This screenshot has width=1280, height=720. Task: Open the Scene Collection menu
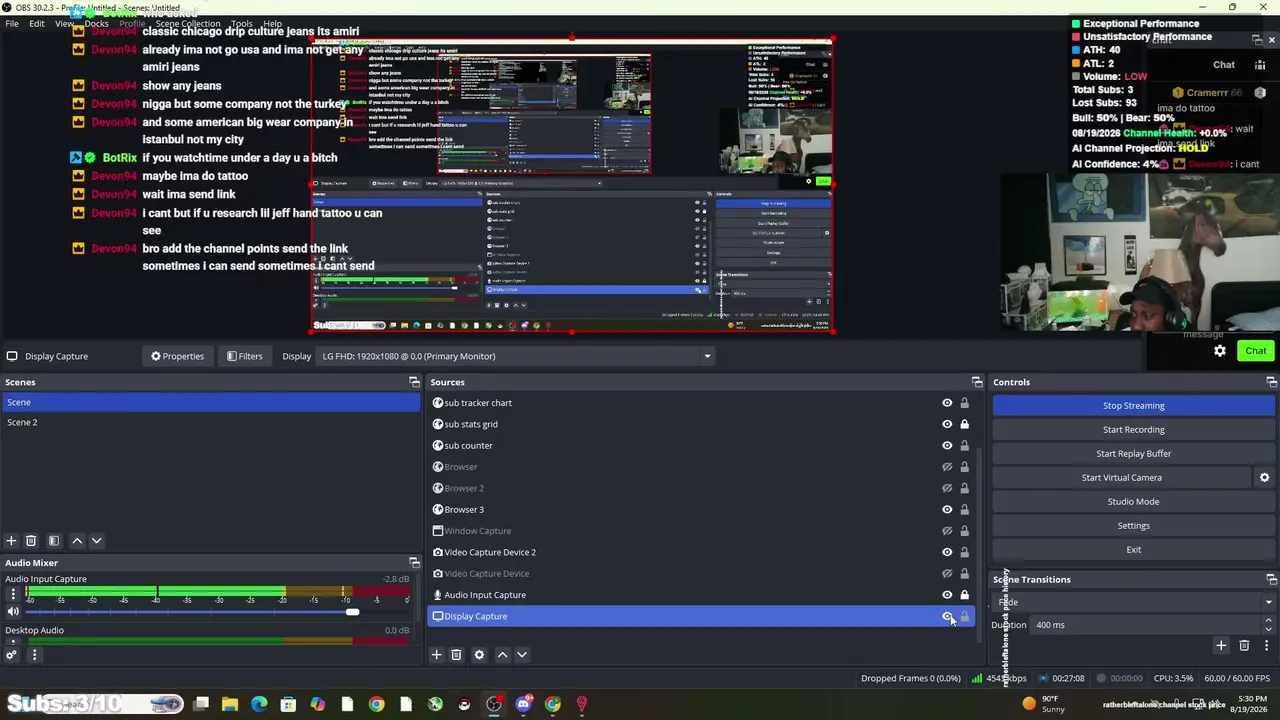pos(187,23)
